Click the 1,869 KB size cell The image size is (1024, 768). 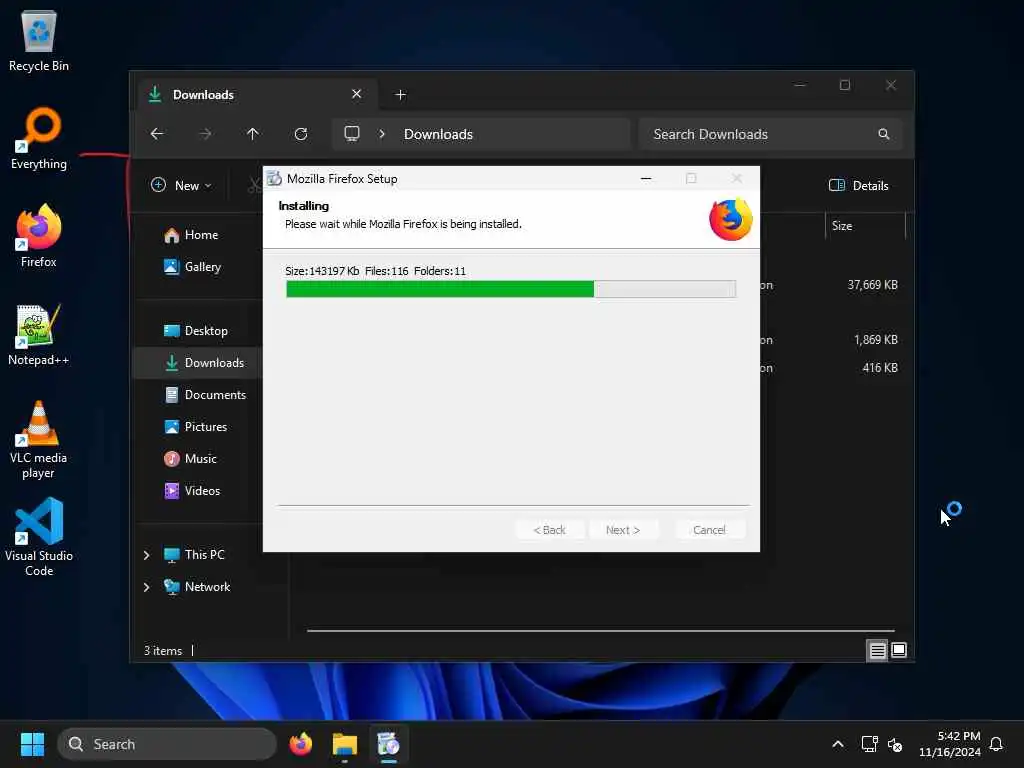click(x=876, y=340)
